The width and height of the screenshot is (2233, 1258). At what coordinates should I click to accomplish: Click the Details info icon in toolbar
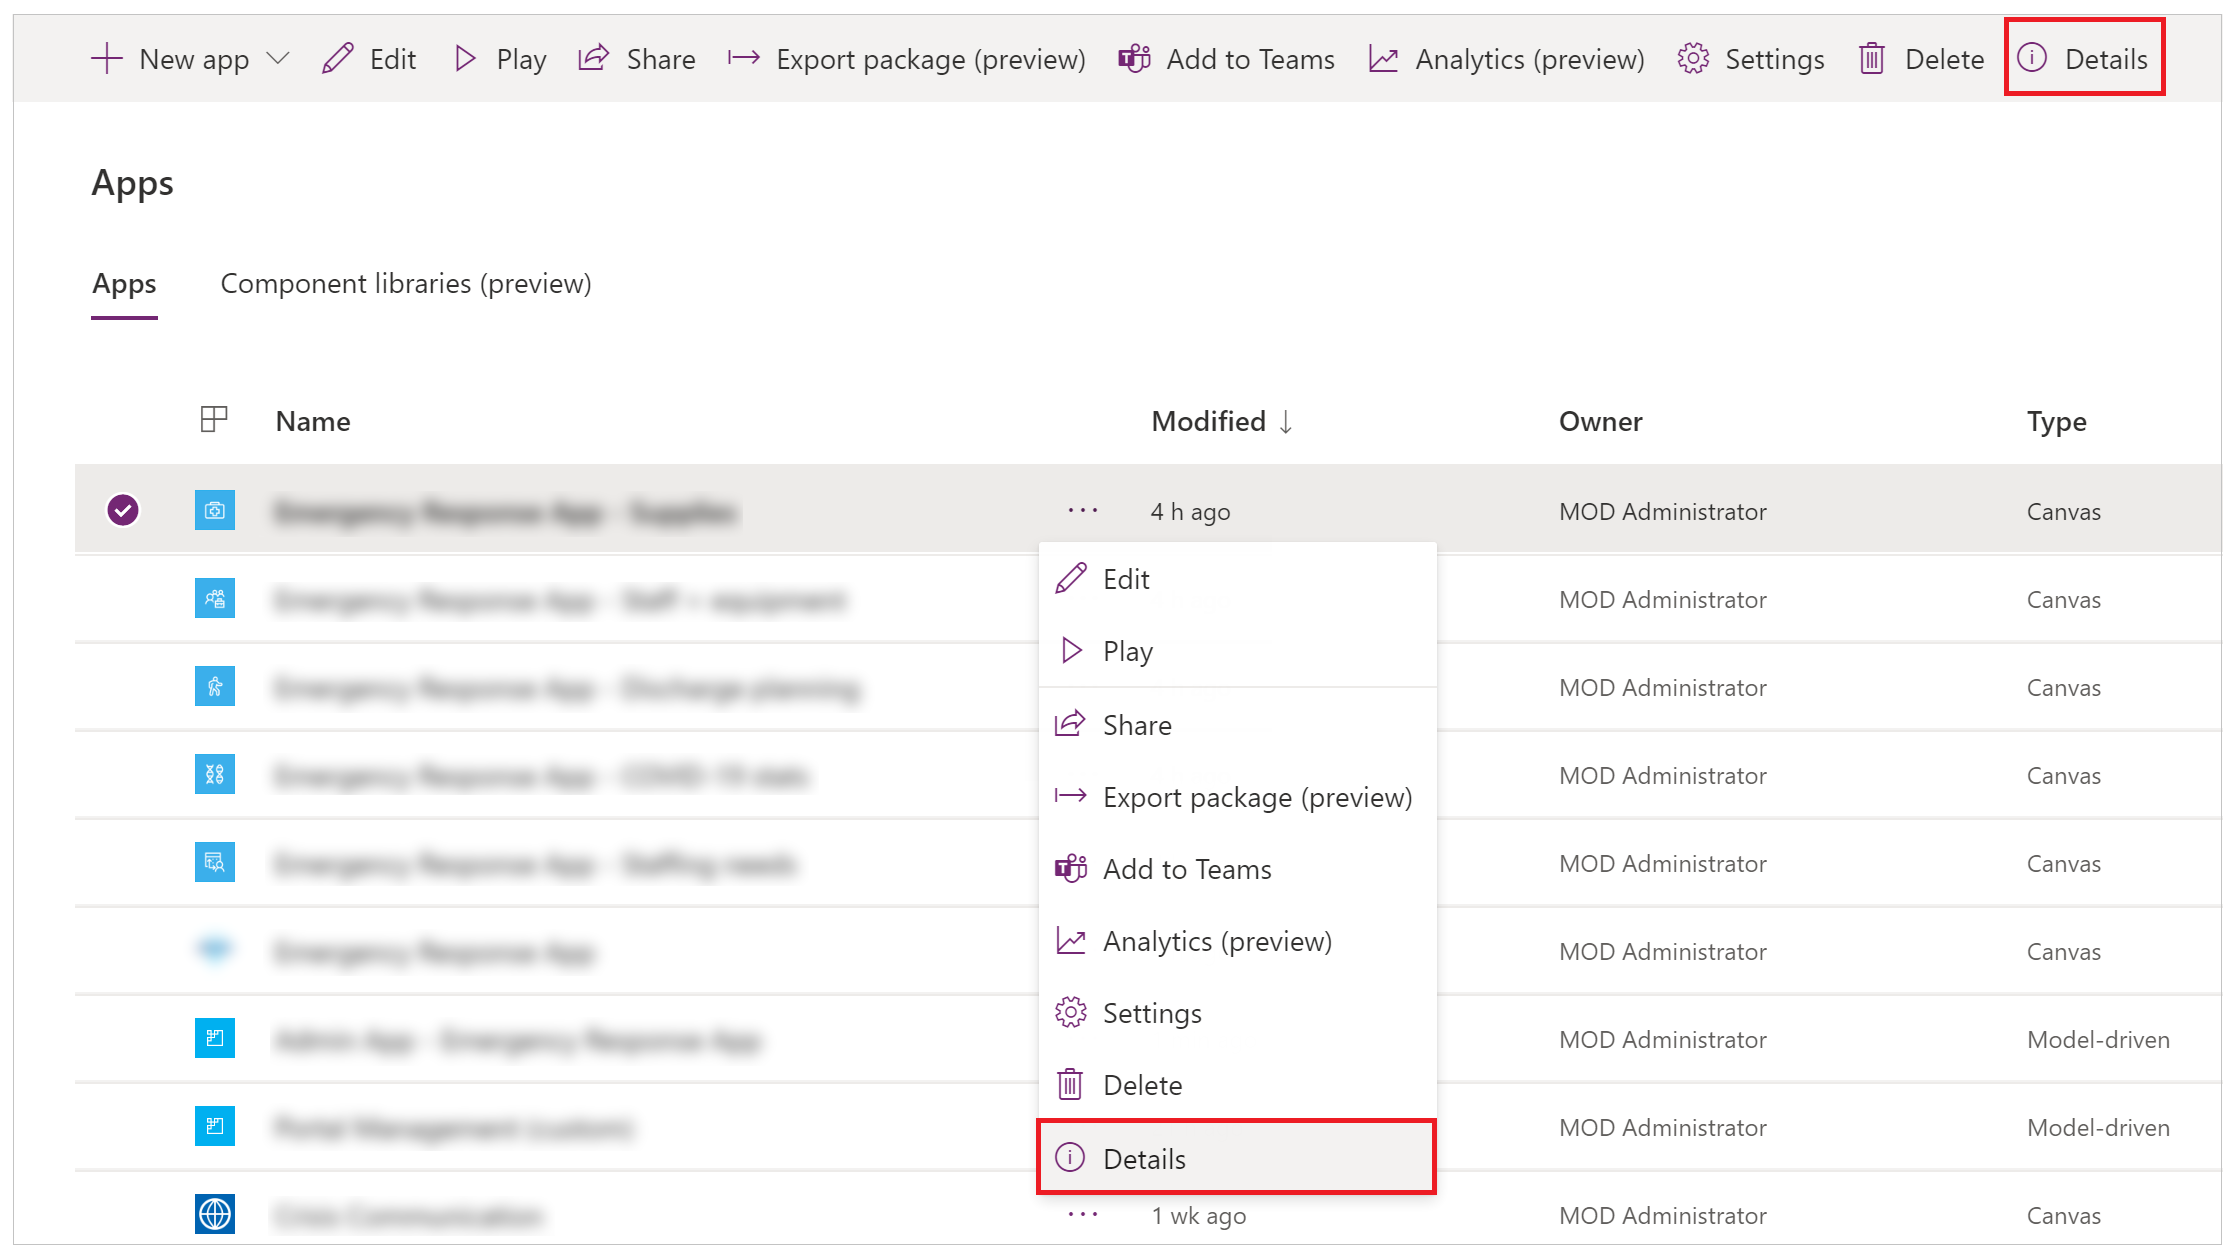click(2031, 57)
